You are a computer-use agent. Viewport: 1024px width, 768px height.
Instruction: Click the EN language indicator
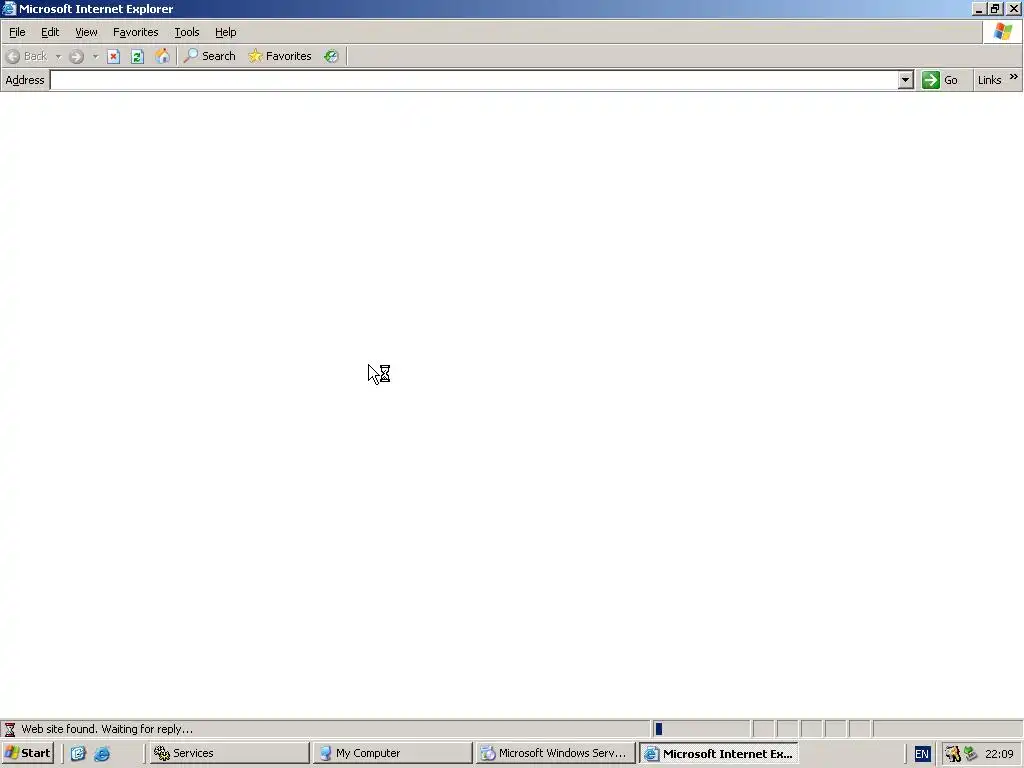(x=921, y=754)
